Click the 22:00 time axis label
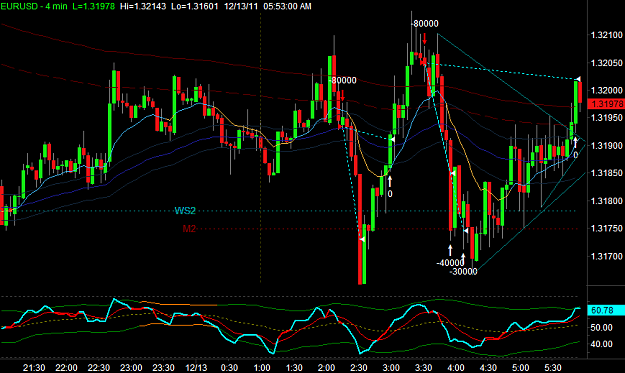 [66, 368]
